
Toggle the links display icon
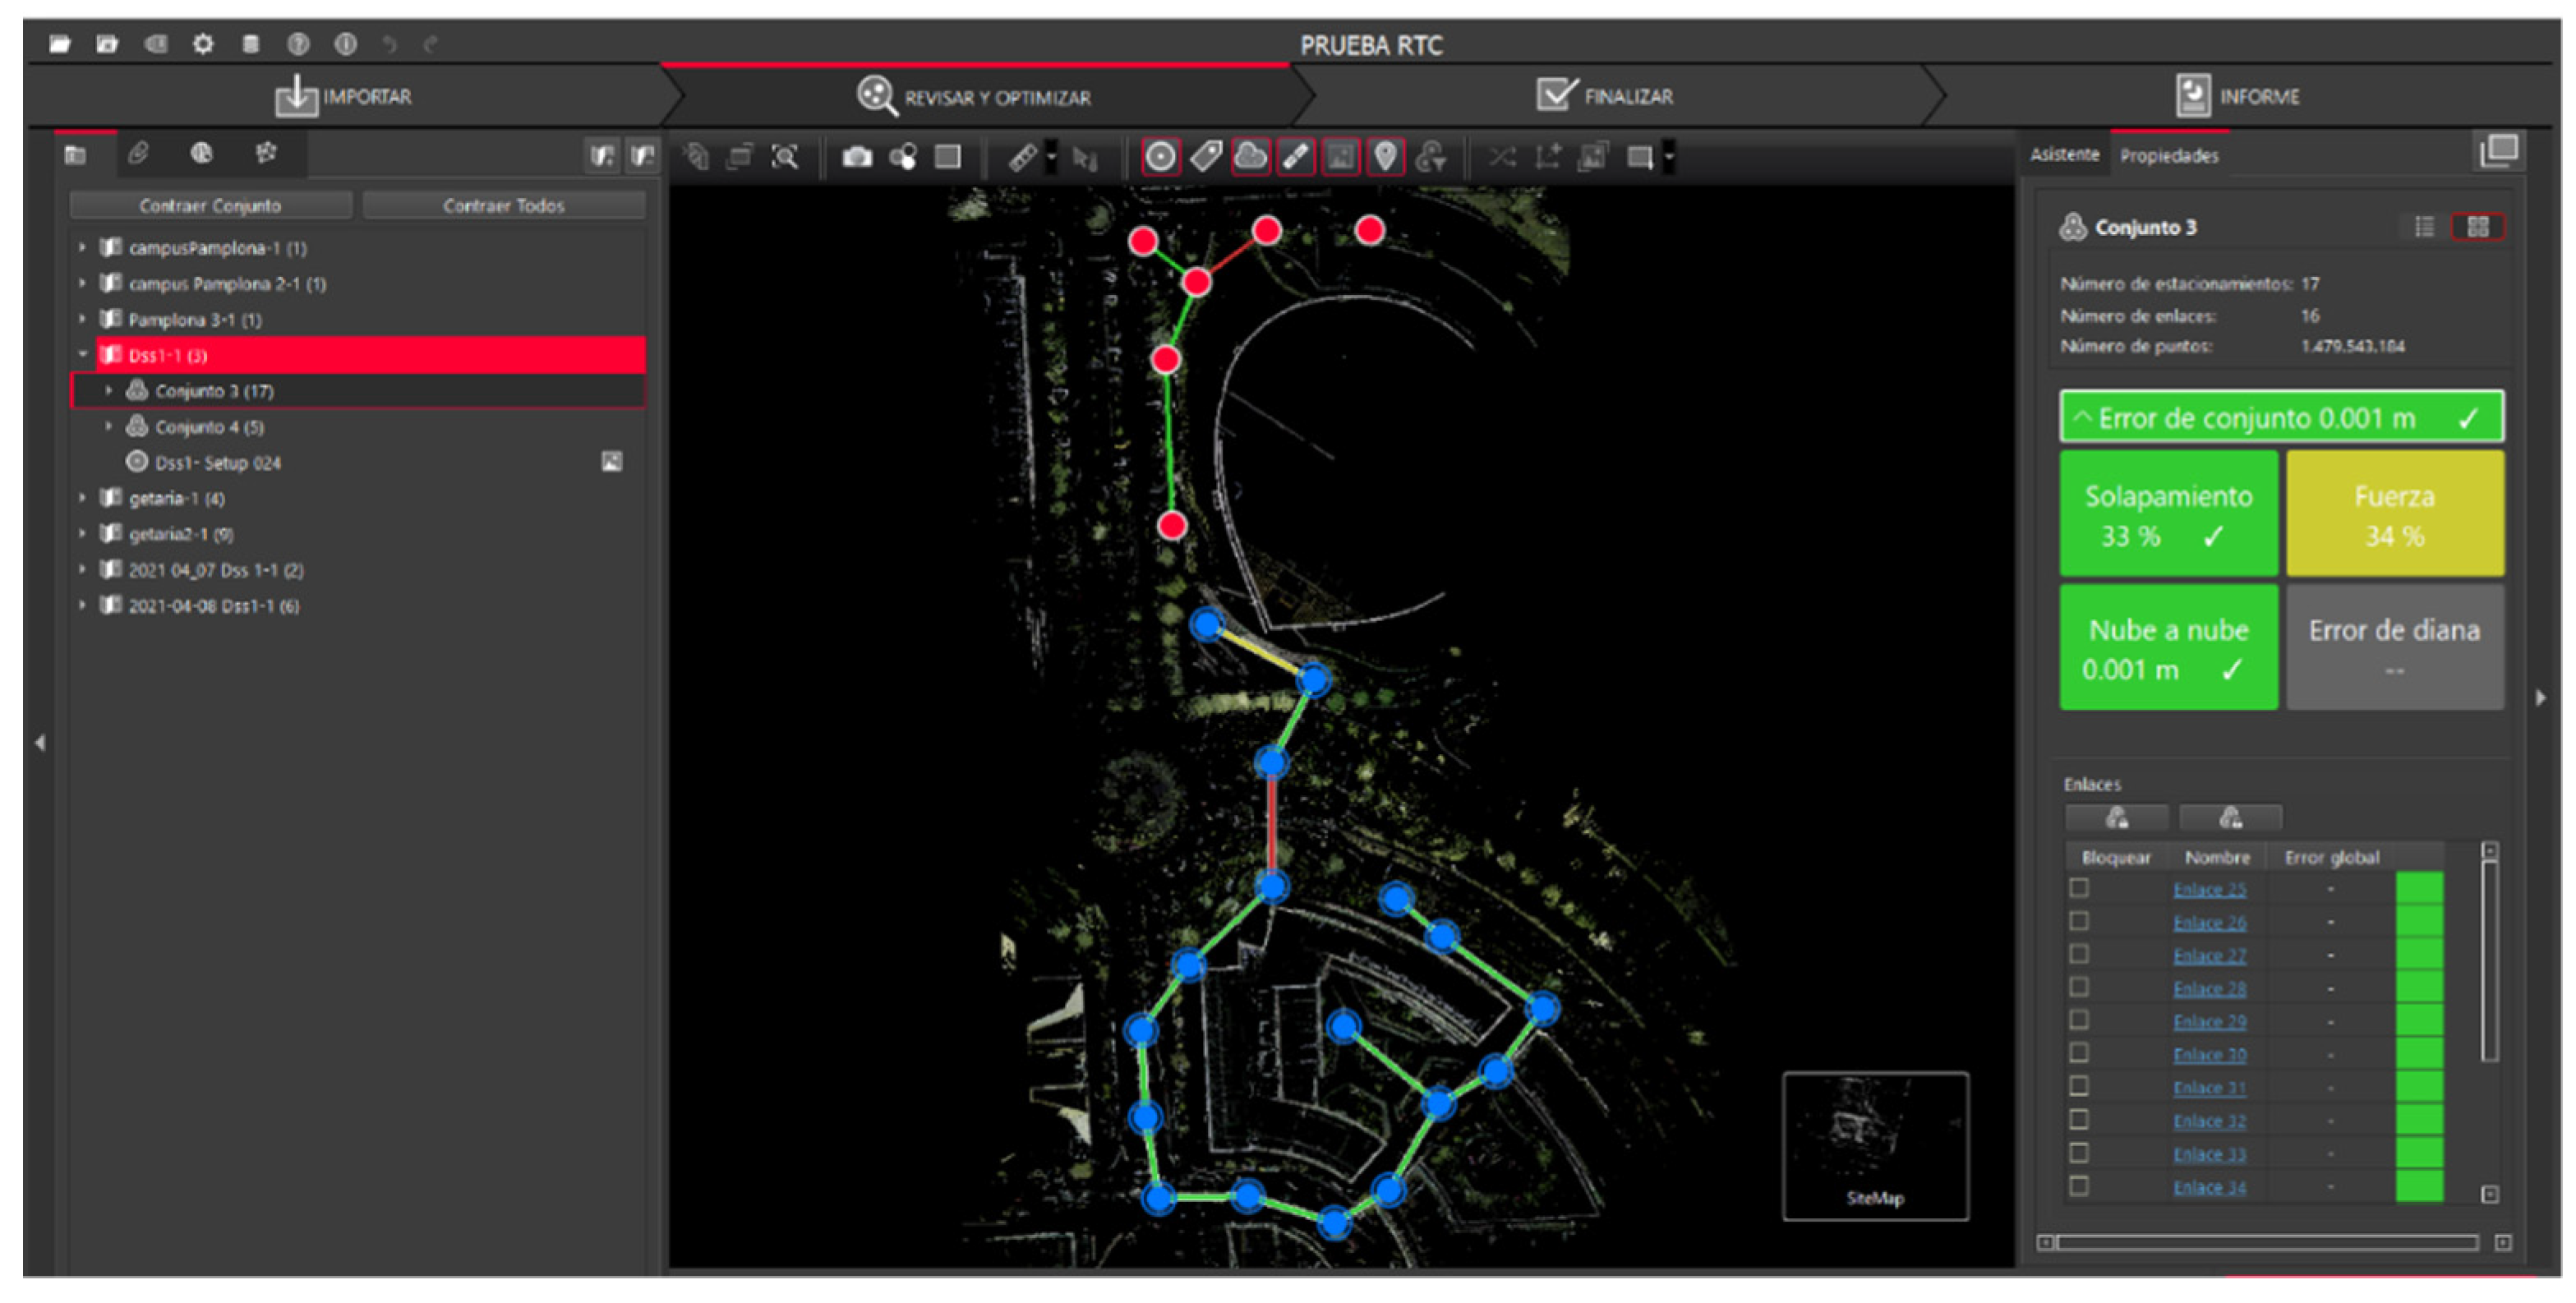[x=1295, y=157]
